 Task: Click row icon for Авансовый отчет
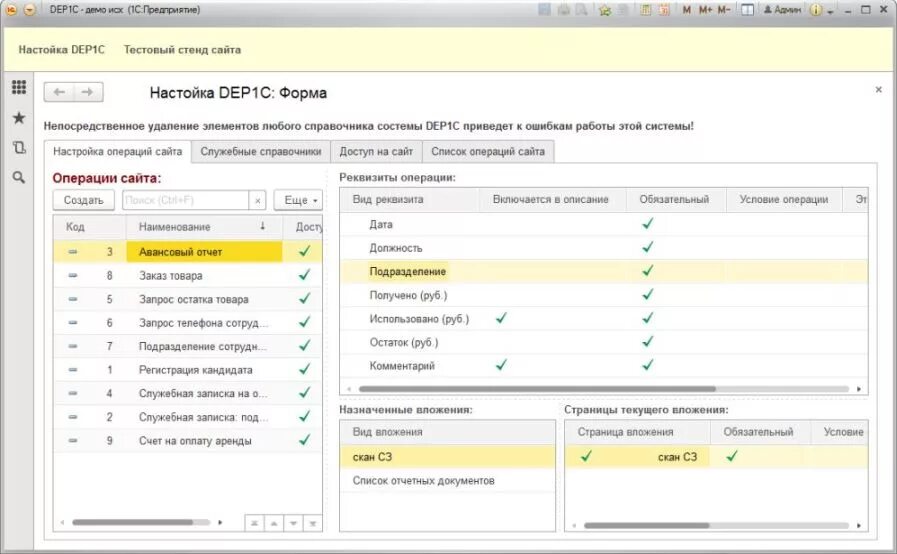[73, 252]
